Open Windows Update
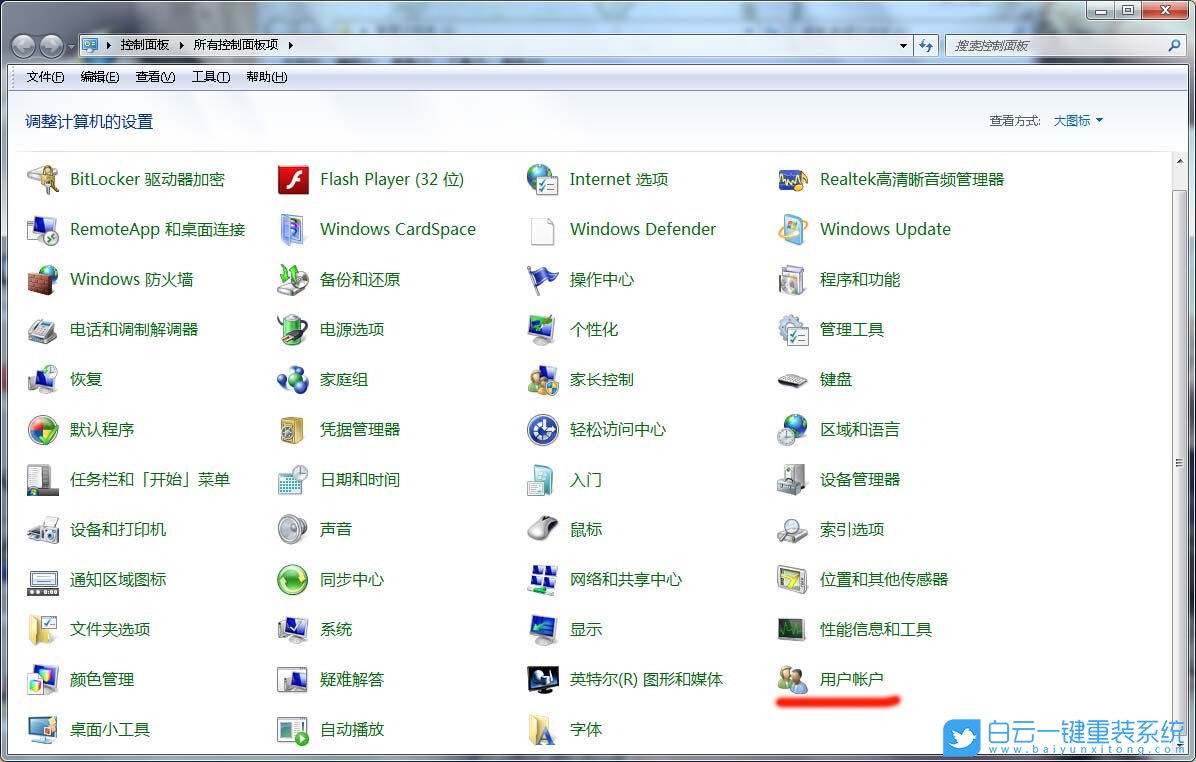This screenshot has height=762, width=1196. [x=885, y=229]
